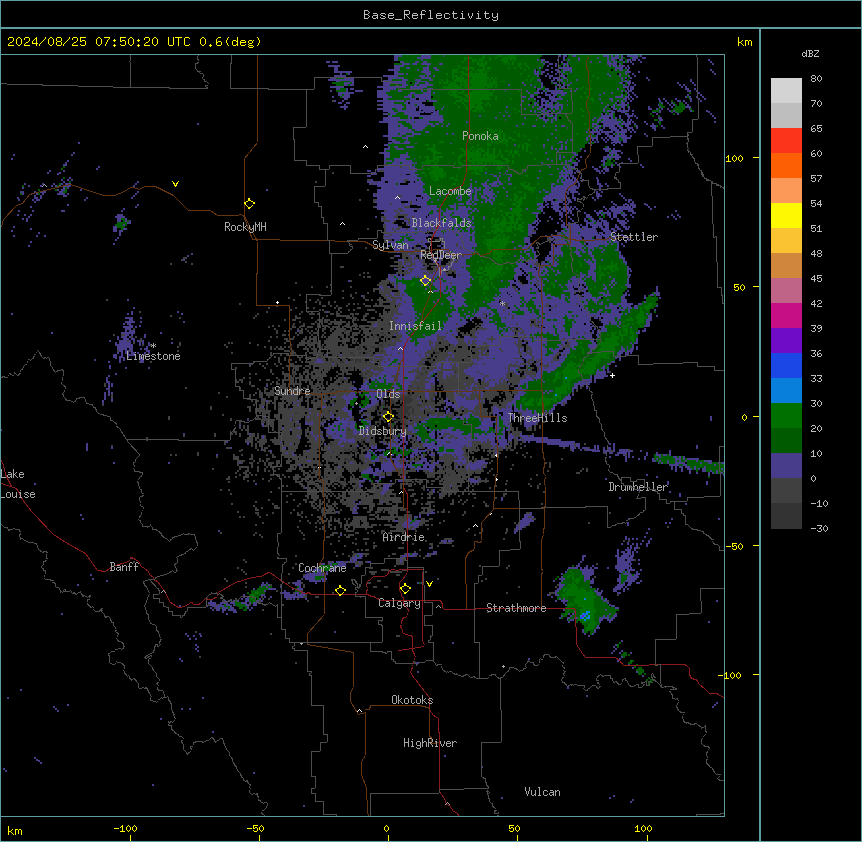Click the Lake Louise label
Image resolution: width=862 pixels, height=842 pixels.
[18, 484]
